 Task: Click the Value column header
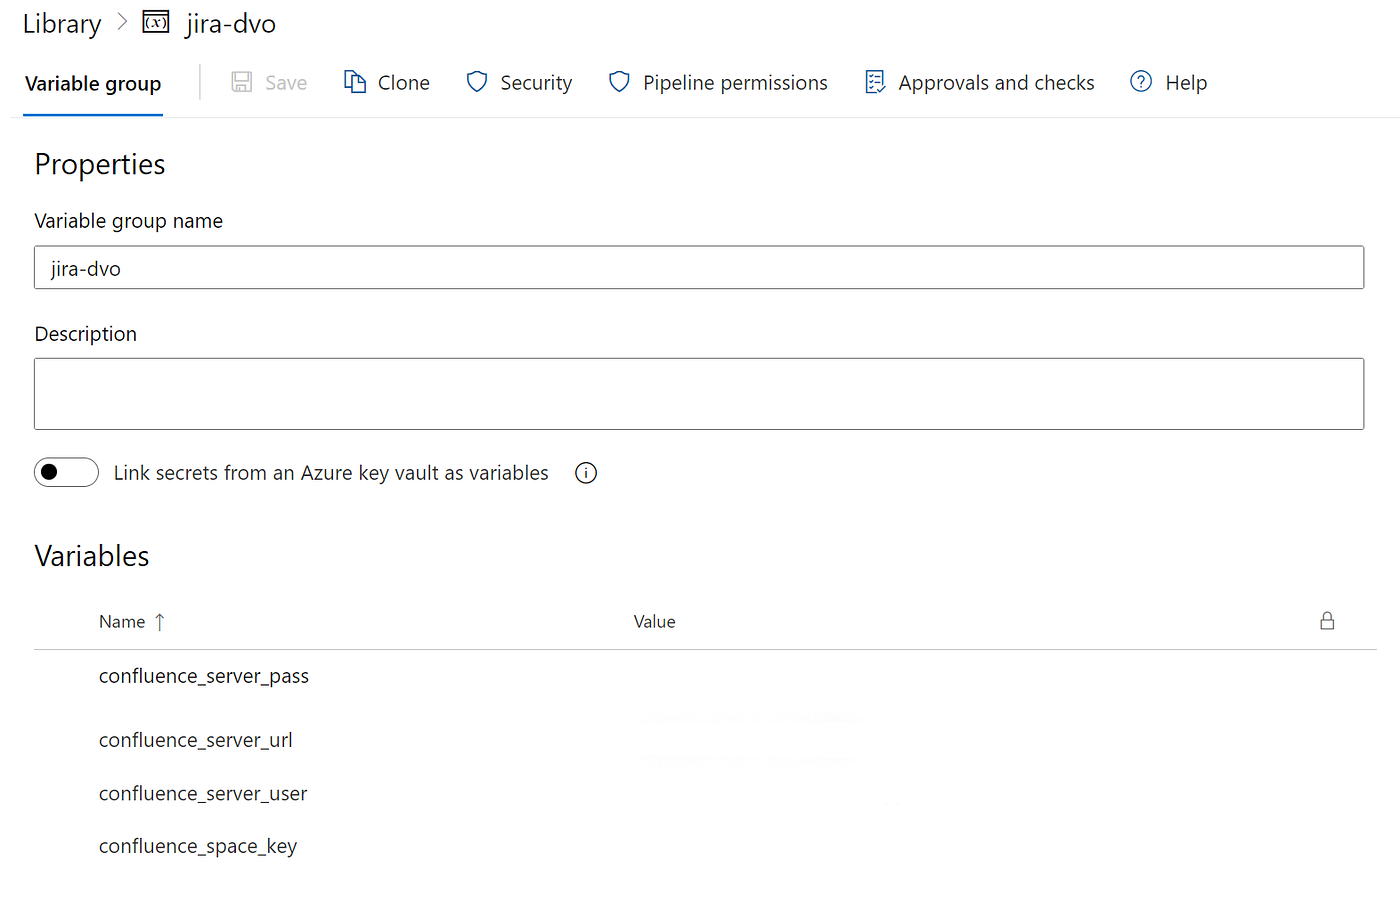click(655, 622)
